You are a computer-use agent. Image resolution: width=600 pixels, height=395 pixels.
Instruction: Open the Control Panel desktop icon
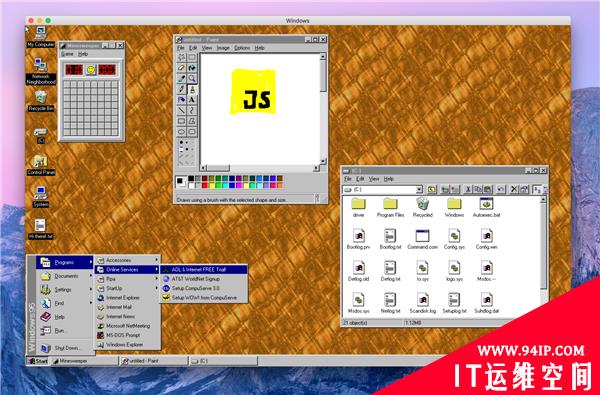click(41, 165)
